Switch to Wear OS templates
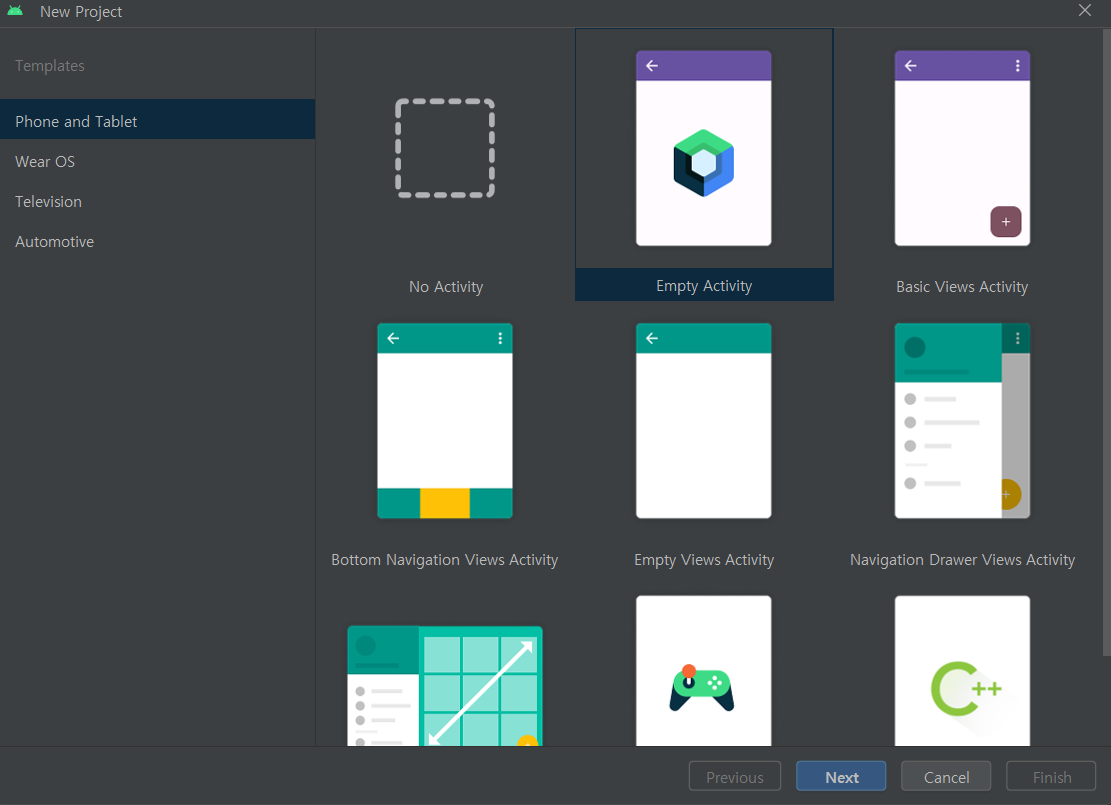Screen dimensions: 1111x805 click(x=157, y=162)
